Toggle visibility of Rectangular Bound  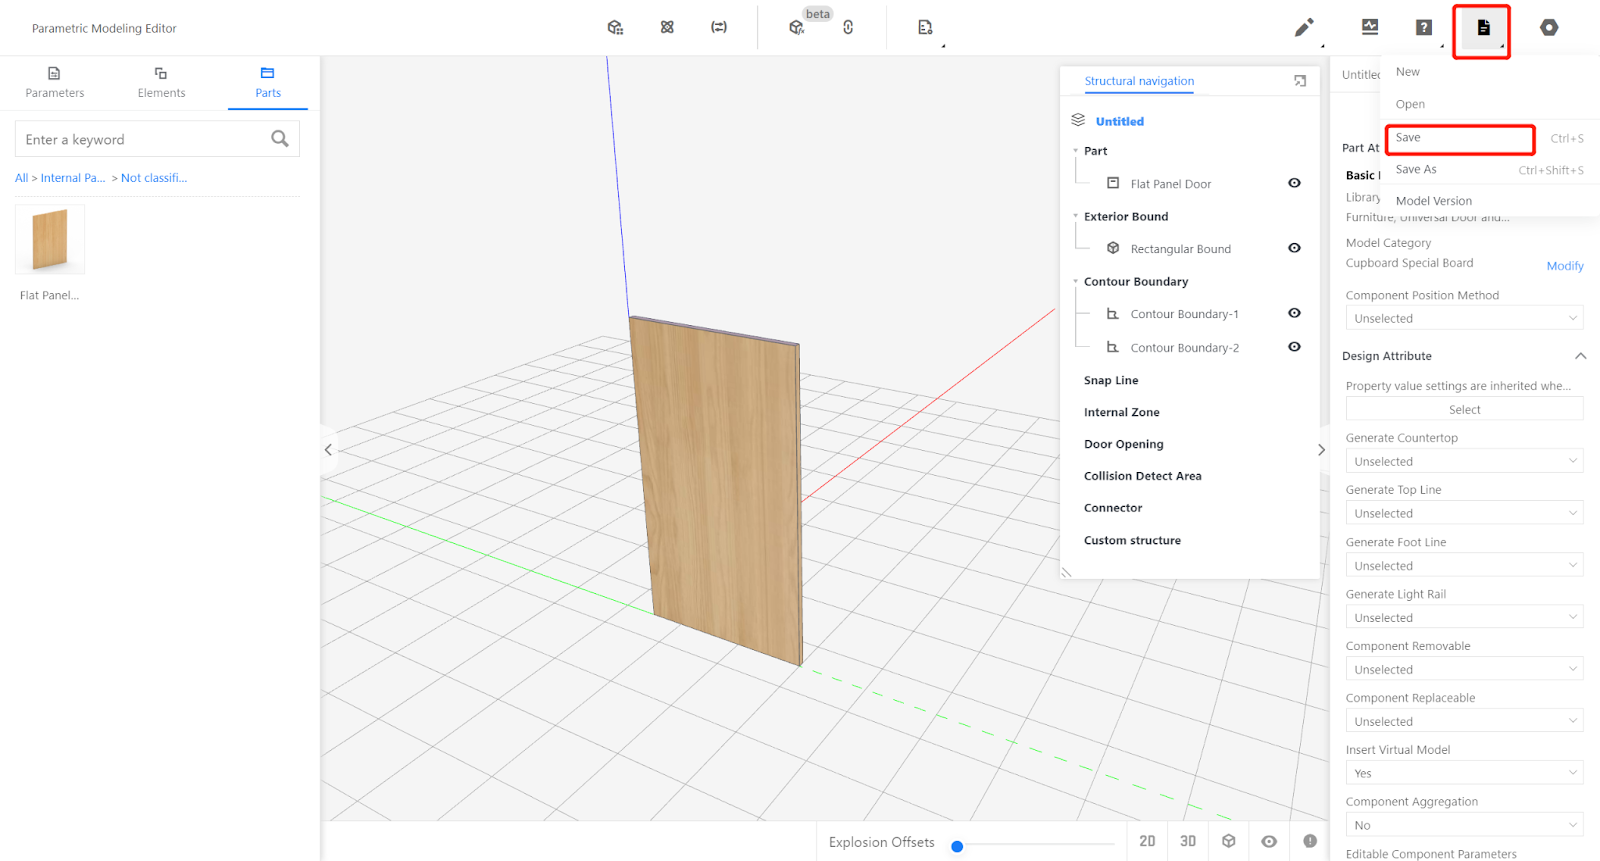[1294, 248]
